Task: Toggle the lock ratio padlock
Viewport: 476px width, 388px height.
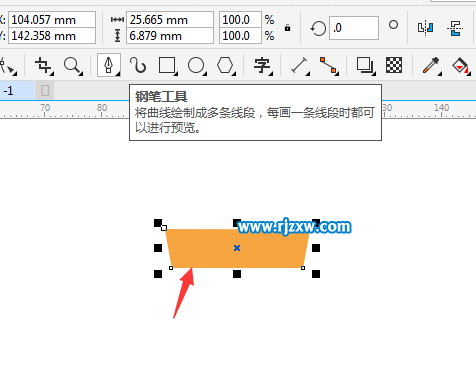Action: tap(287, 28)
